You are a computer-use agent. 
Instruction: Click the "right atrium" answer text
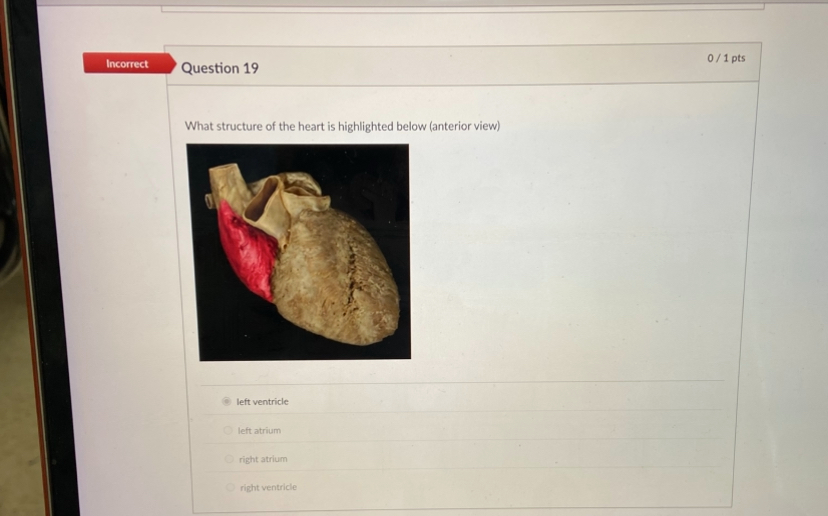point(263,459)
